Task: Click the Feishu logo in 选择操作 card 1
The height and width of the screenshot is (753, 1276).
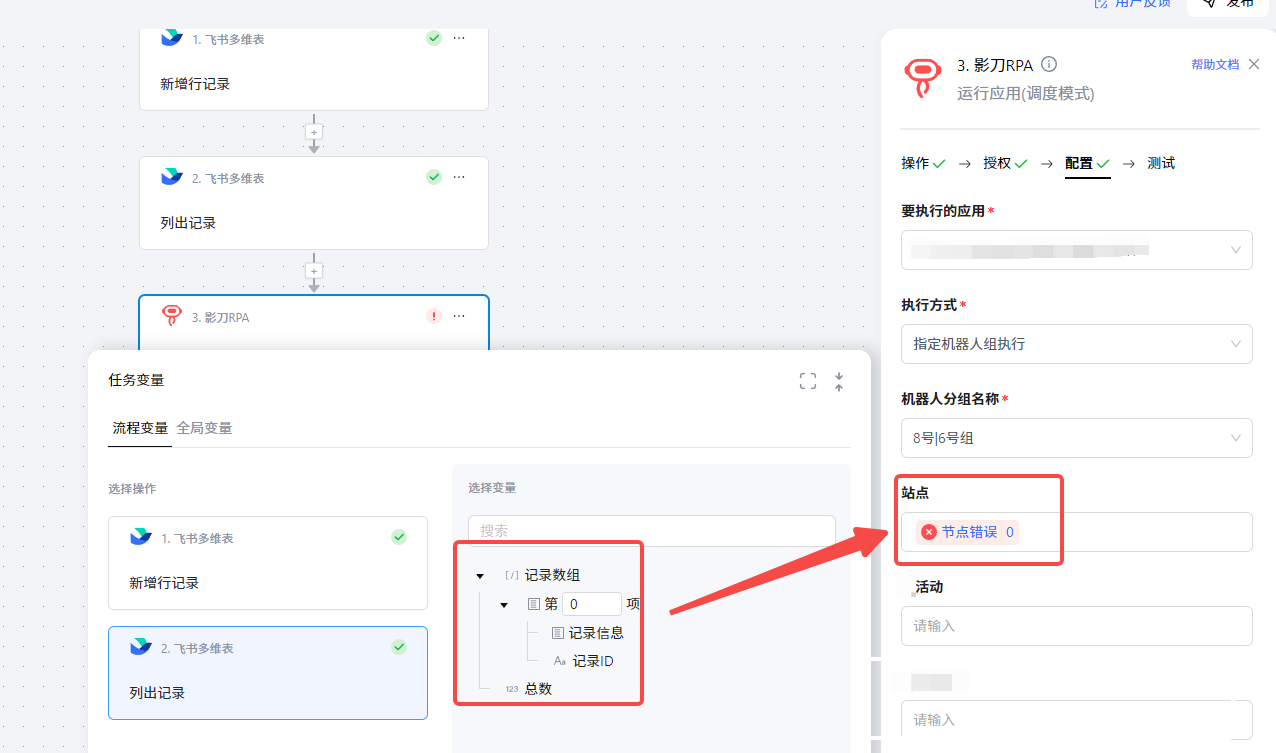Action: coord(141,538)
